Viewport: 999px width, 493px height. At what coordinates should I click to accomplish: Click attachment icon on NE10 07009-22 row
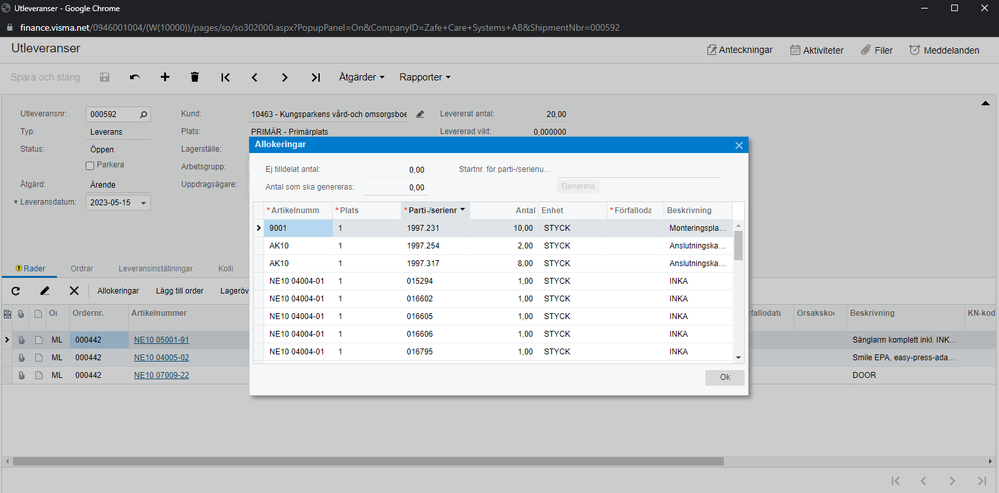pos(21,375)
